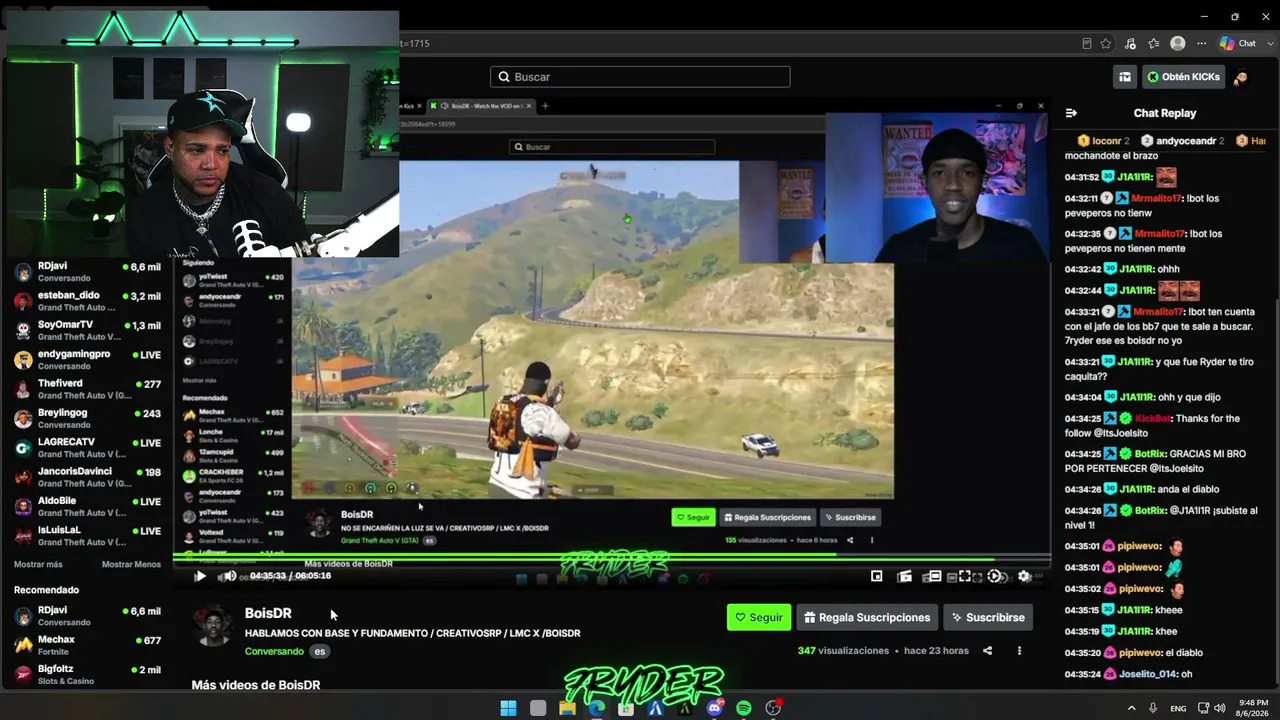Open Discord from the taskbar
1280x720 pixels.
(x=714, y=708)
